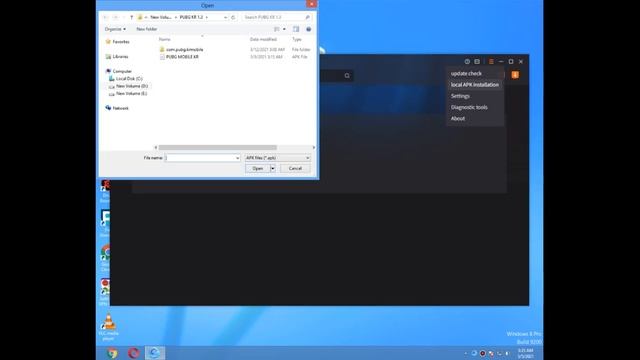Select New Volume (D:) in tree

(x=128, y=86)
